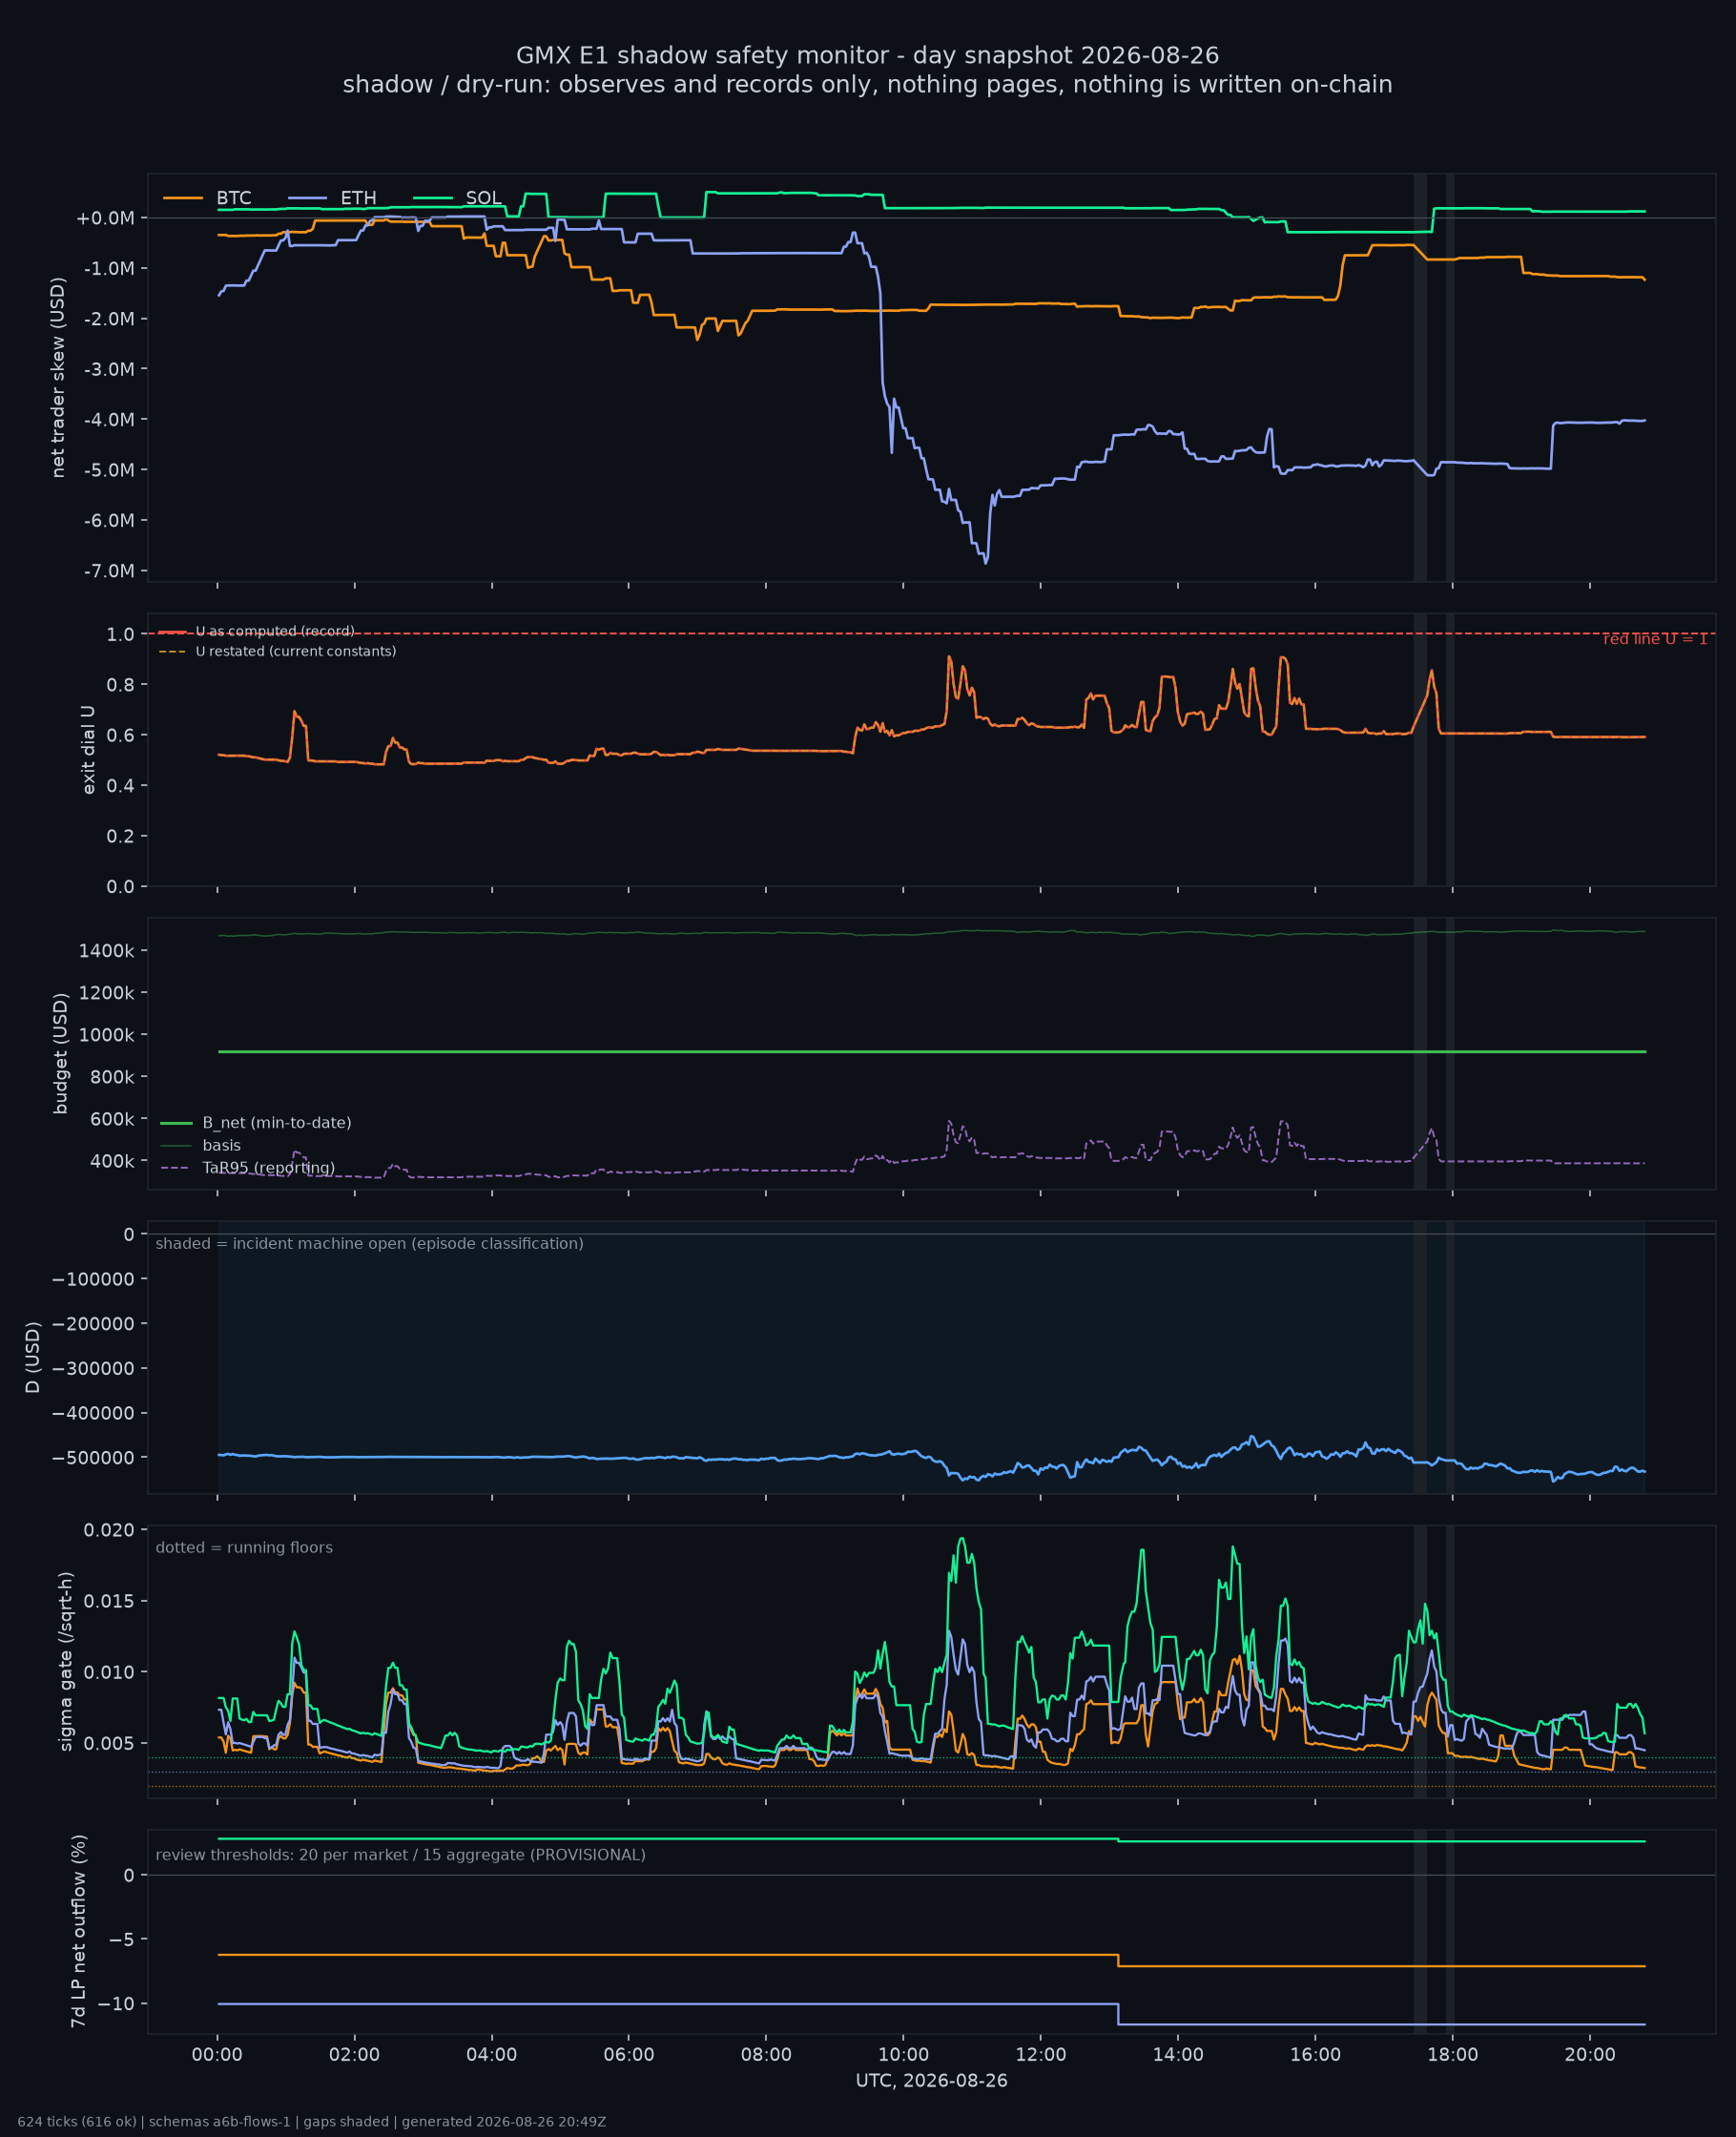Click the '18:00' time axis tick
The width and height of the screenshot is (1736, 2137).
click(1452, 2055)
